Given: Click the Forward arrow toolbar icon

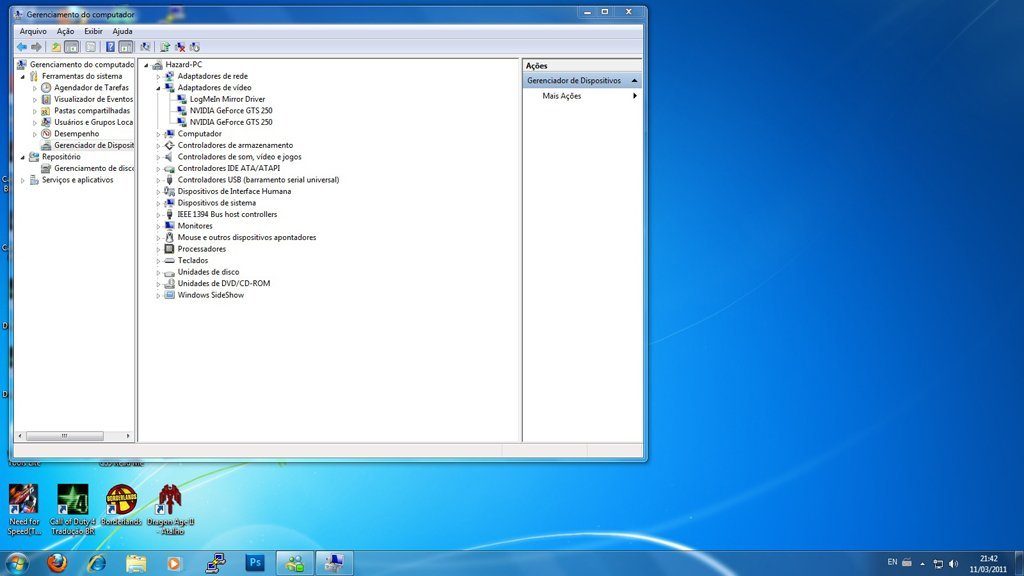Looking at the screenshot, I should point(37,47).
